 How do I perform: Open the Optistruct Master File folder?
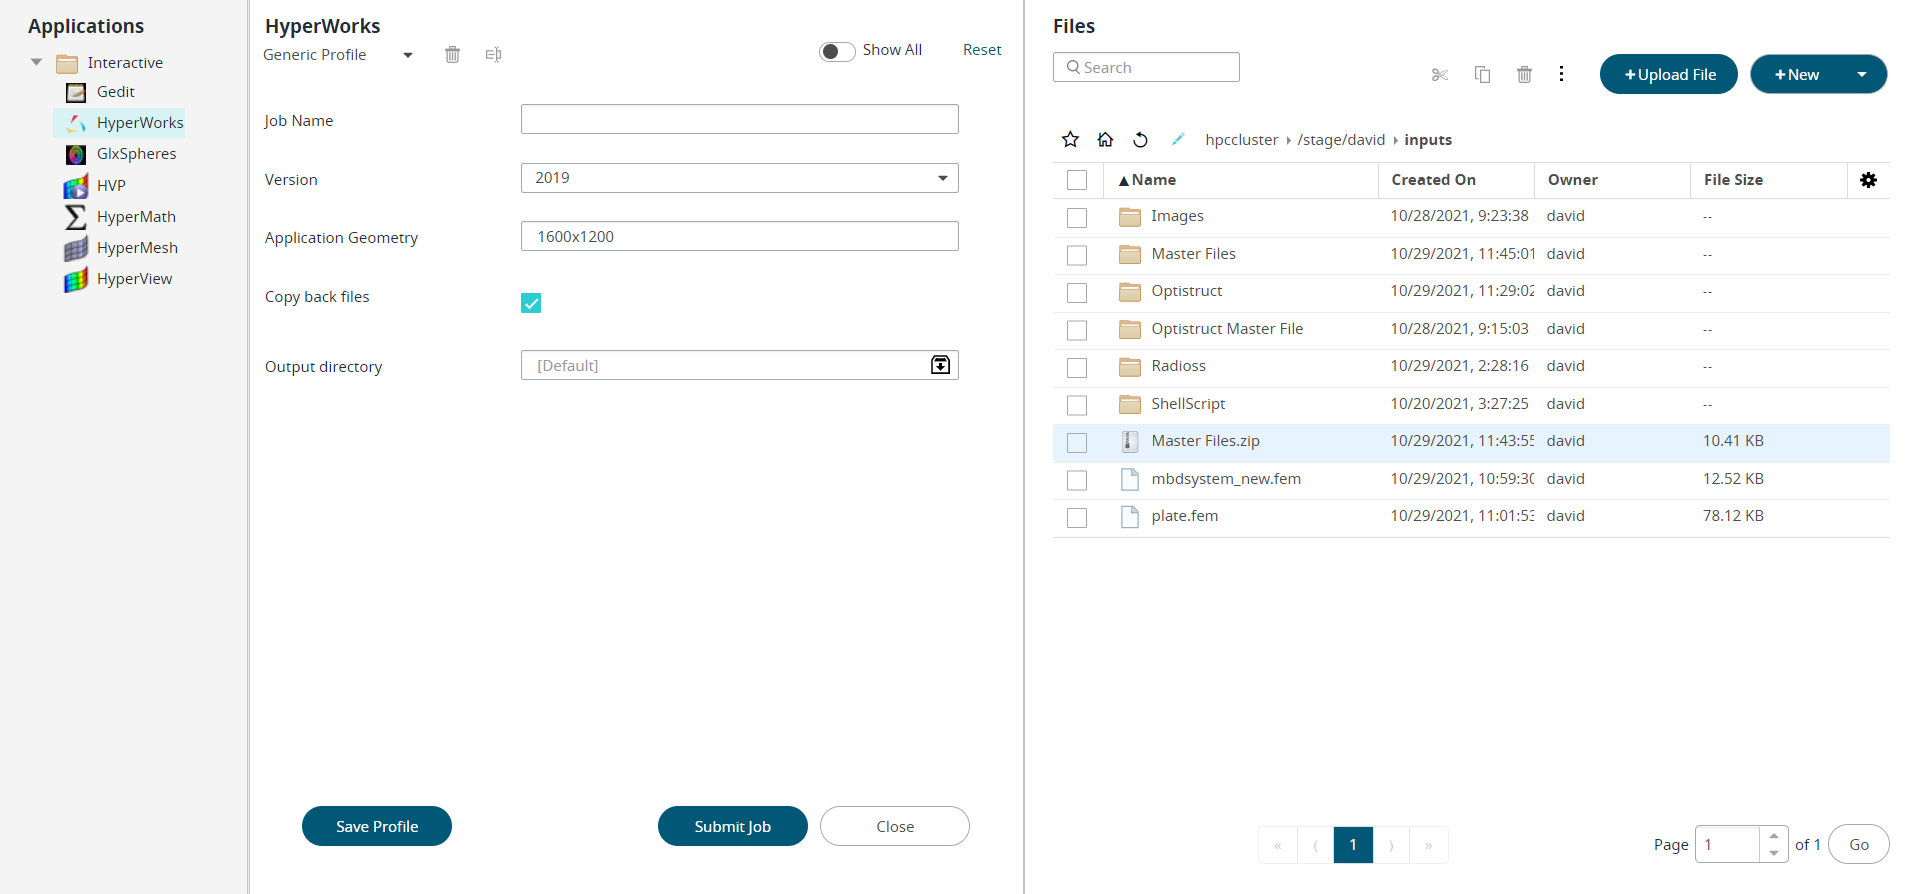point(1227,329)
